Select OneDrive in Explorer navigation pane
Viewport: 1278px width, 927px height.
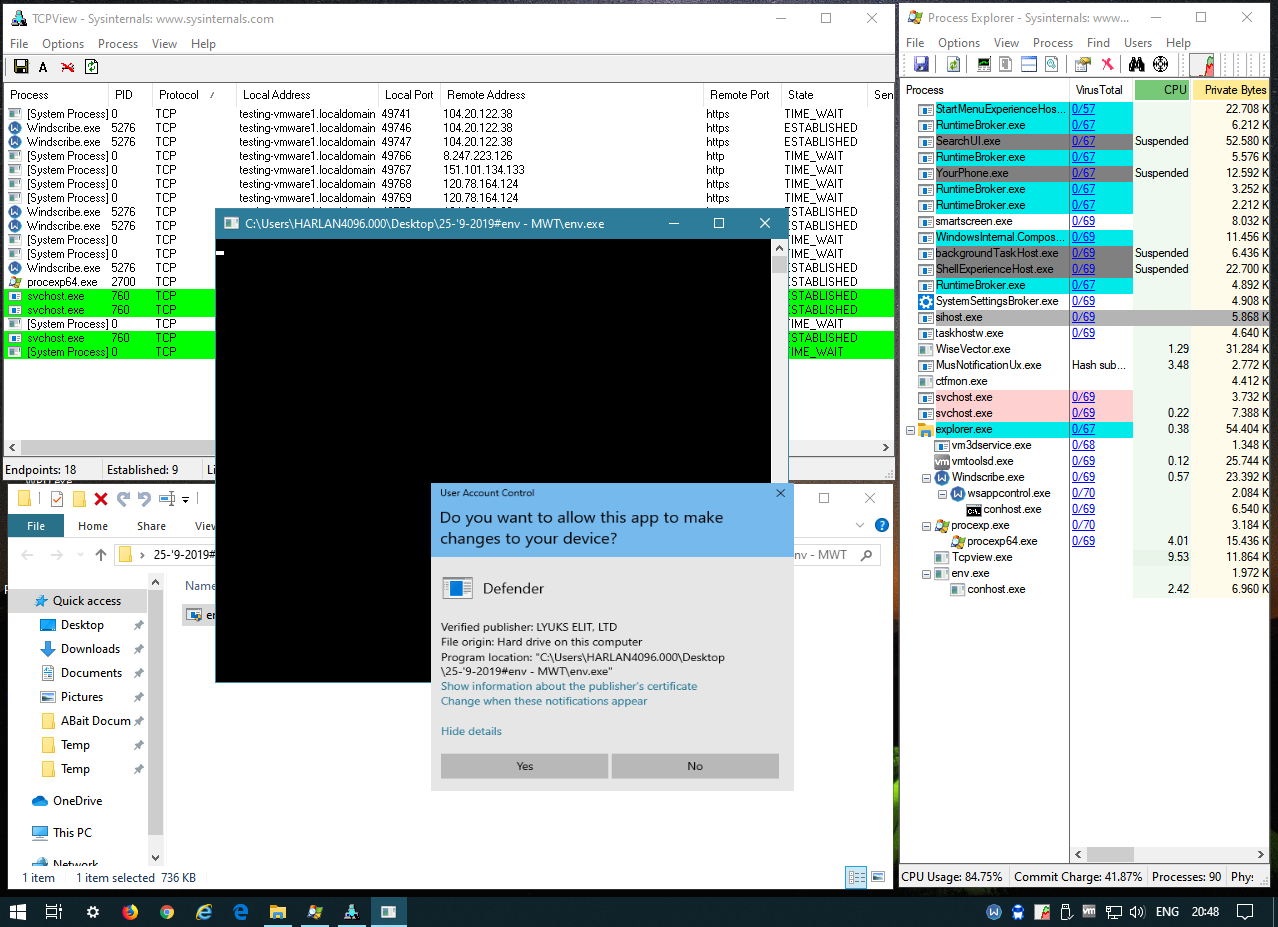click(77, 801)
